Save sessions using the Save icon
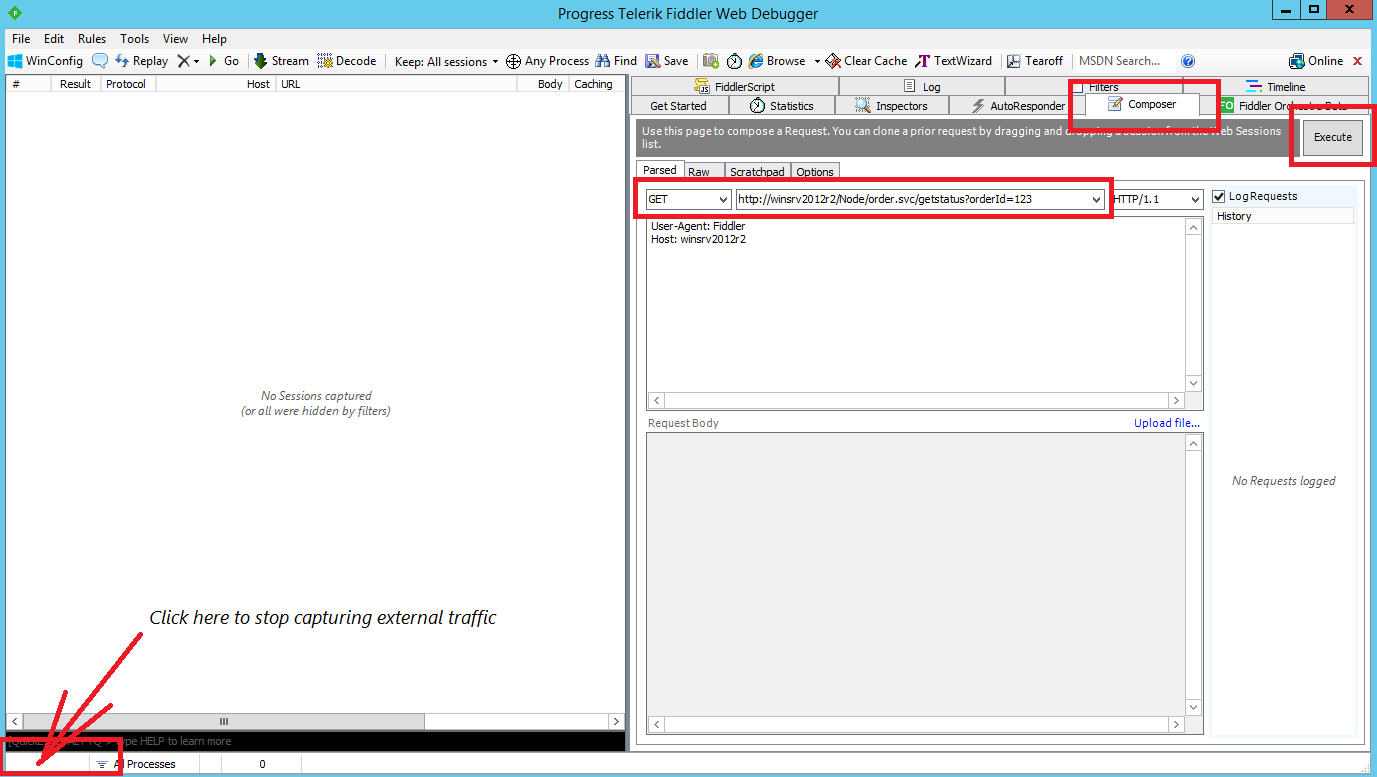Image resolution: width=1377 pixels, height=777 pixels. [667, 61]
